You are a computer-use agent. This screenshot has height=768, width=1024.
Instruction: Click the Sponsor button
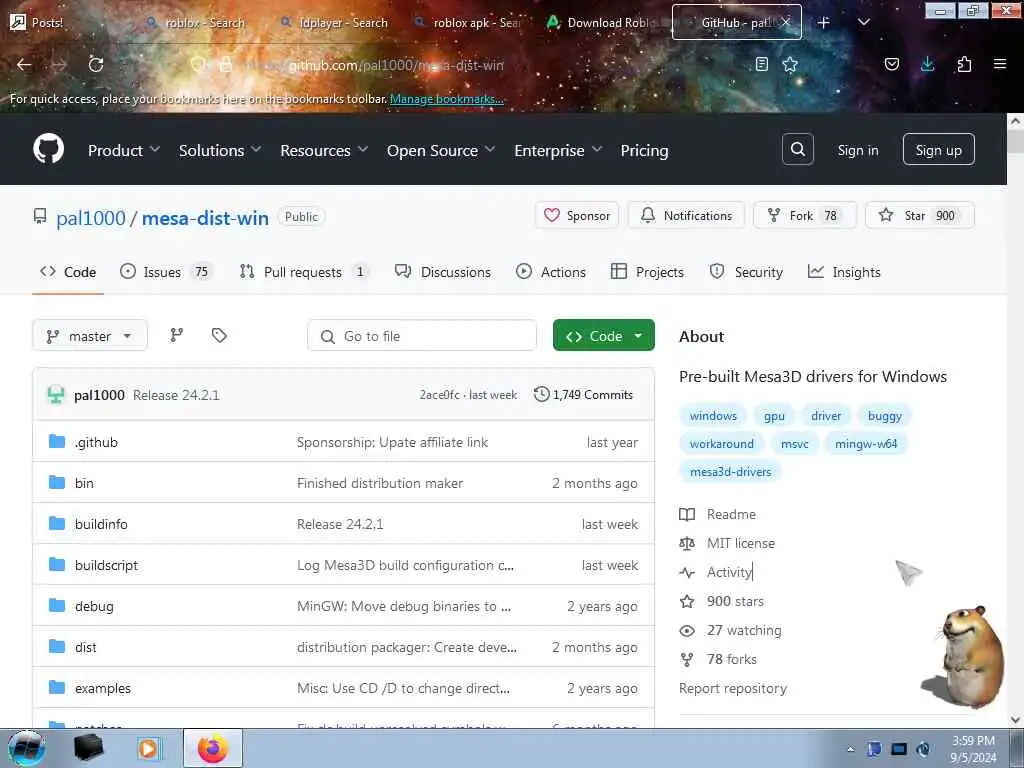(577, 215)
